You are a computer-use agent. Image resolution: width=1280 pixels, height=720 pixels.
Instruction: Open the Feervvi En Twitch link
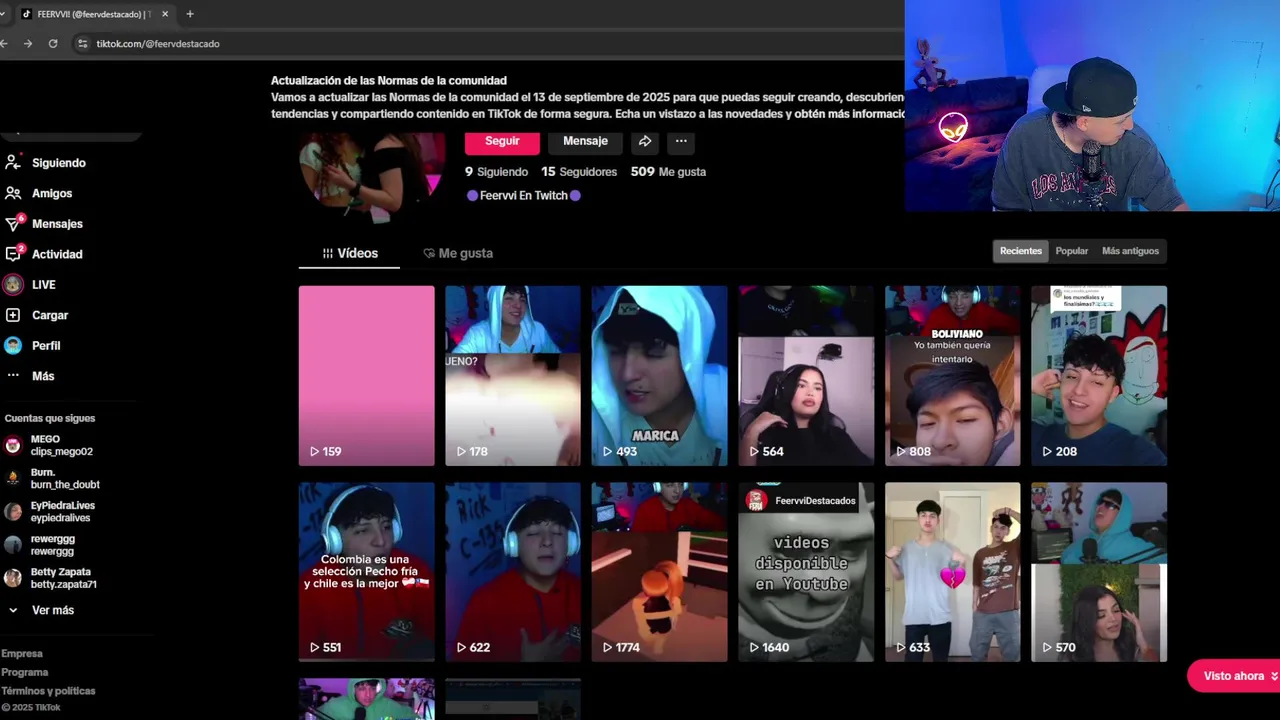pos(524,196)
